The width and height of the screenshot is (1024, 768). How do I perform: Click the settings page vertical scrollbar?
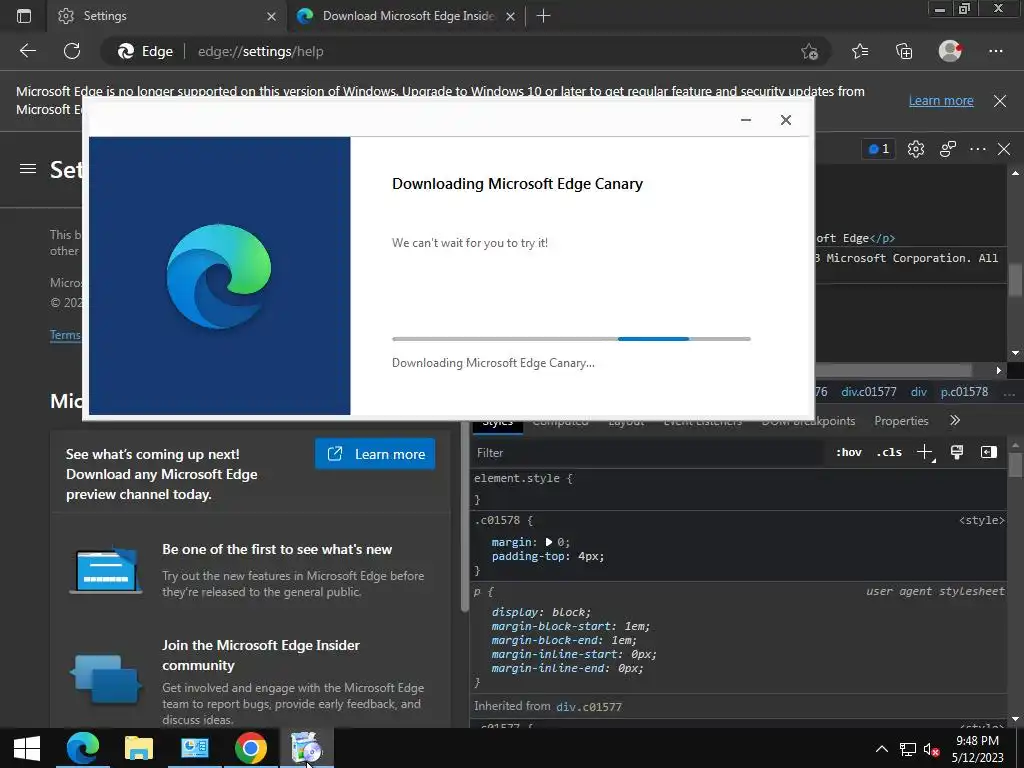[x=464, y=516]
